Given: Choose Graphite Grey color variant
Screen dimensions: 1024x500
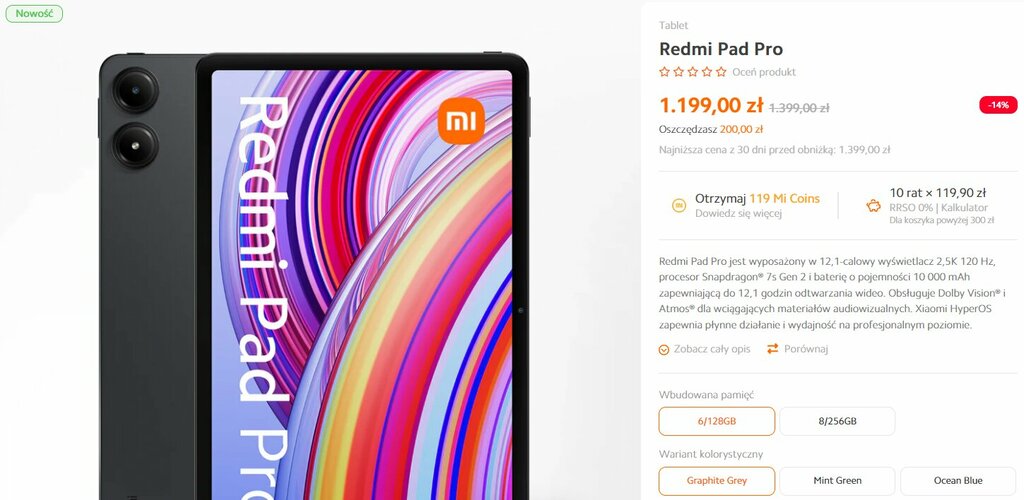Looking at the screenshot, I should 716,480.
